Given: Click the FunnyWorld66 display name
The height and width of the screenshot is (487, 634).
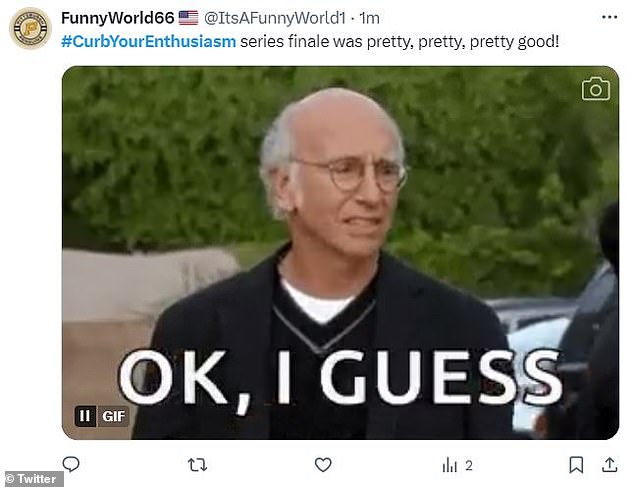Looking at the screenshot, I should tap(118, 18).
